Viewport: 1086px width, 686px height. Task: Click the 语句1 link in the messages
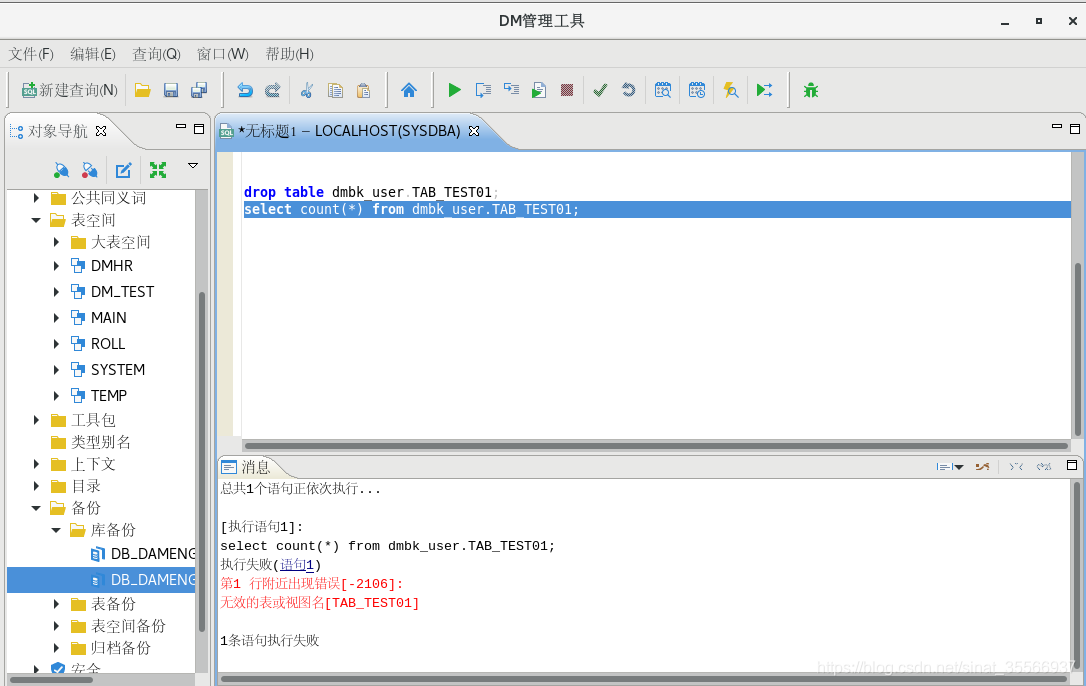[297, 565]
